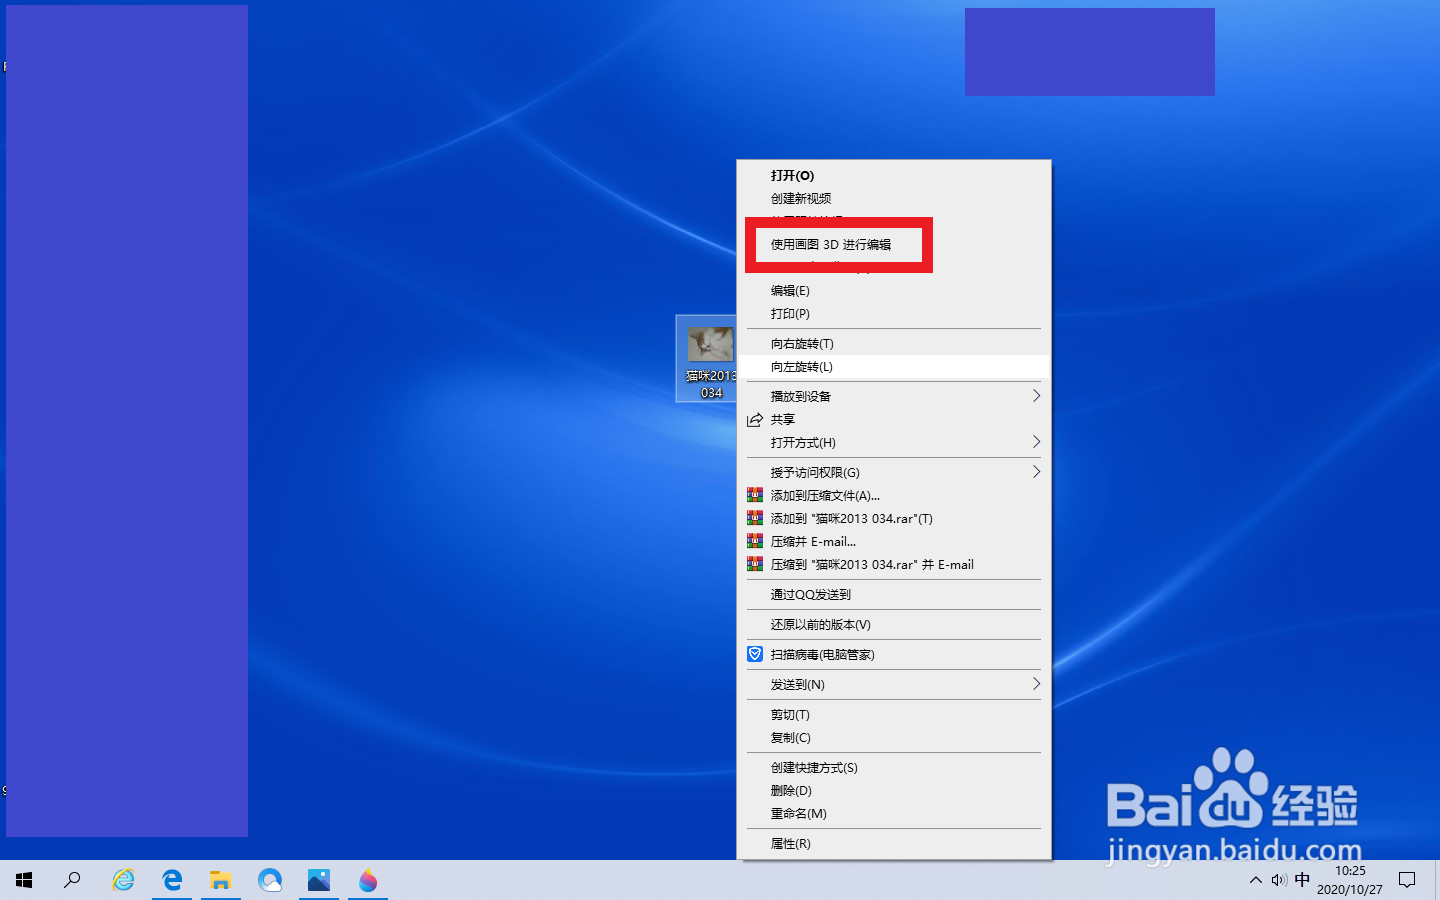Screen dimensions: 1440x900
Task: Expand the 播放到设备 submenu arrow
Action: click(1036, 397)
